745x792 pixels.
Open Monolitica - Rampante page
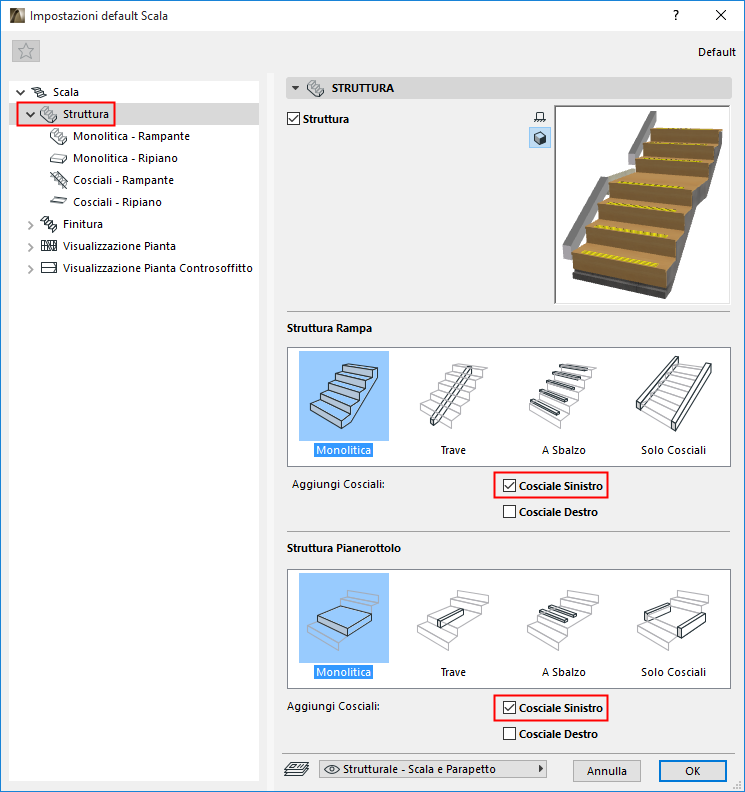(131, 136)
